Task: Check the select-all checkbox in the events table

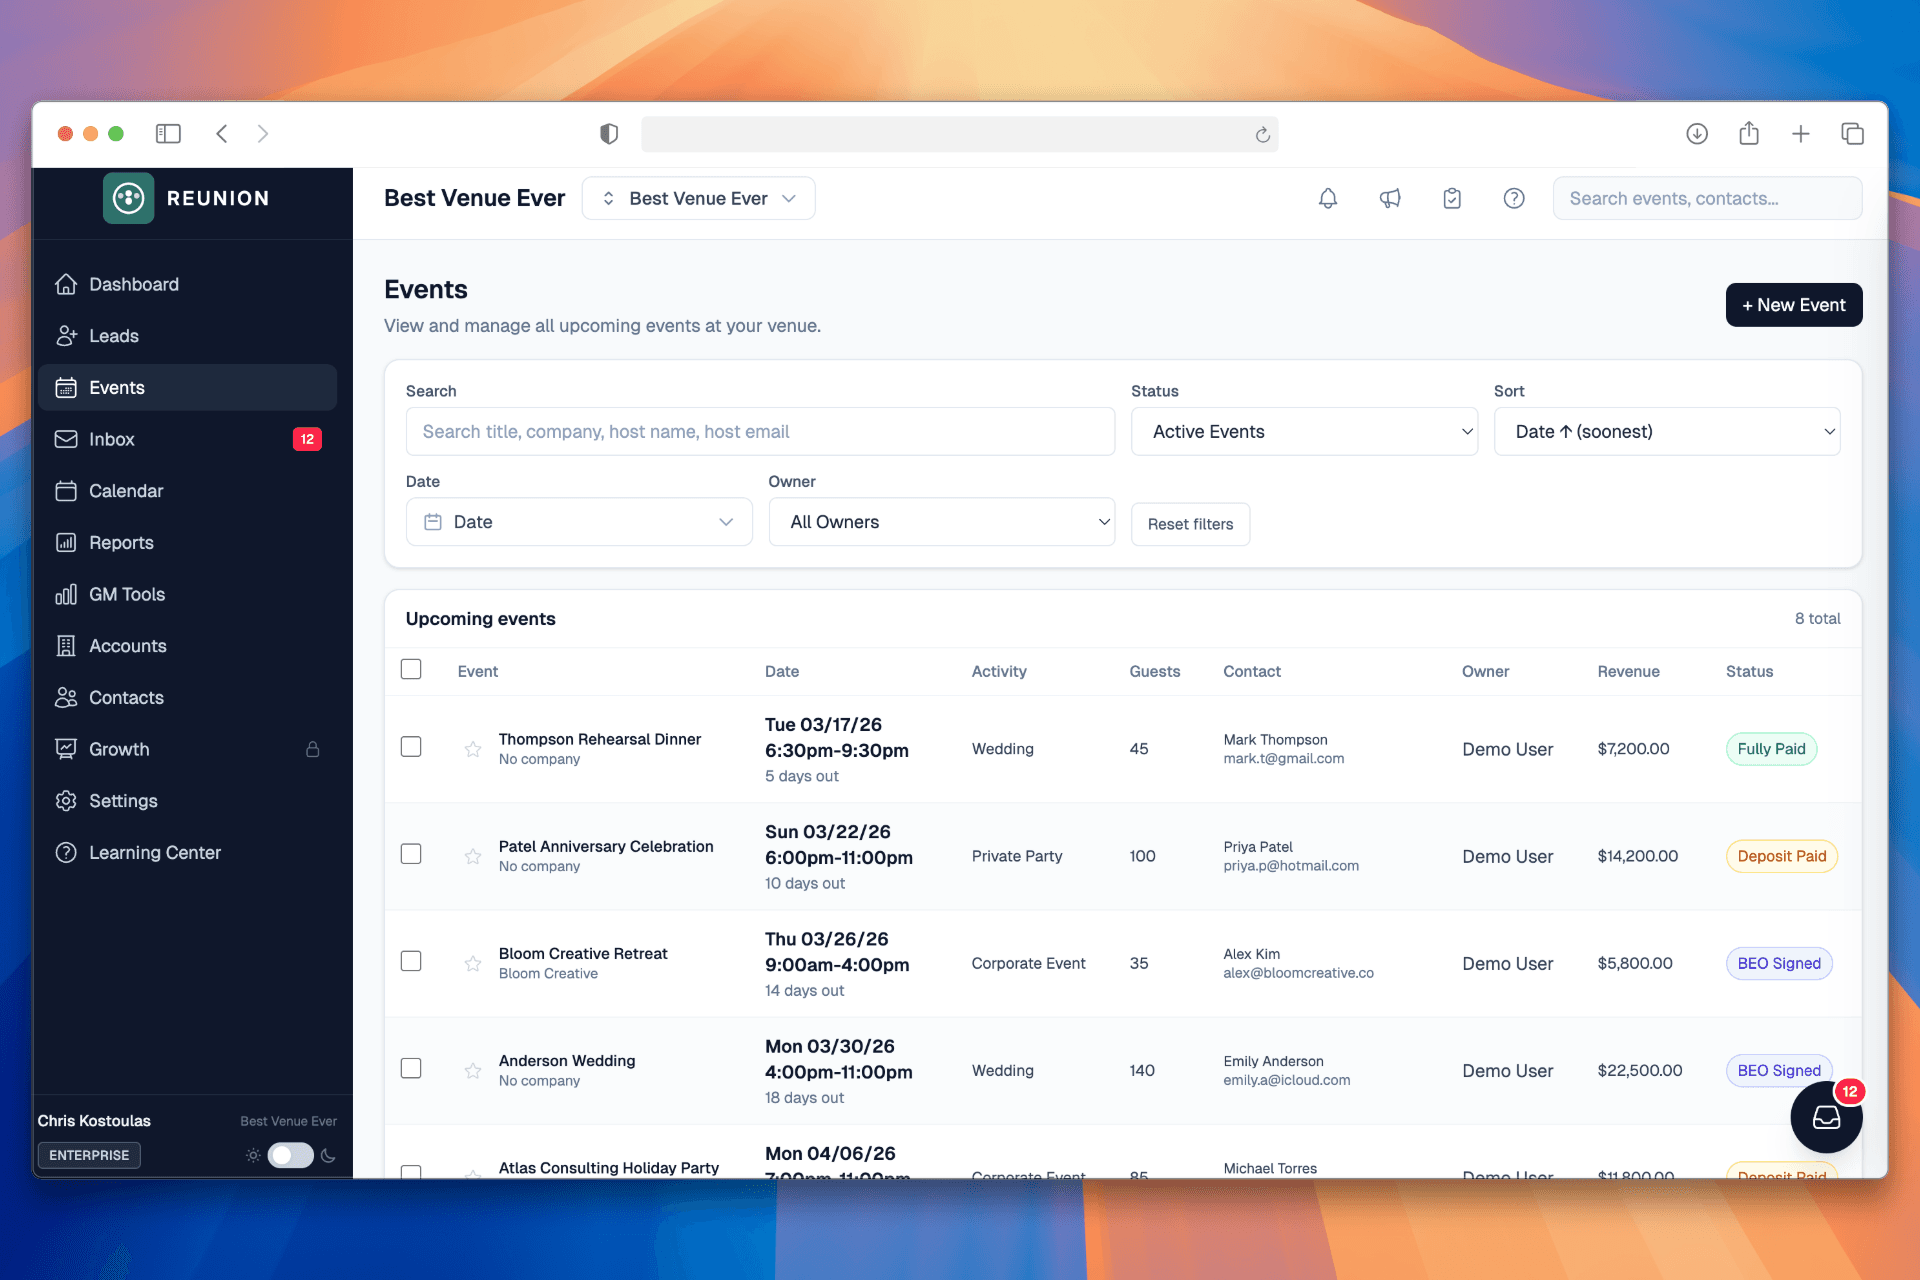Action: [x=411, y=669]
